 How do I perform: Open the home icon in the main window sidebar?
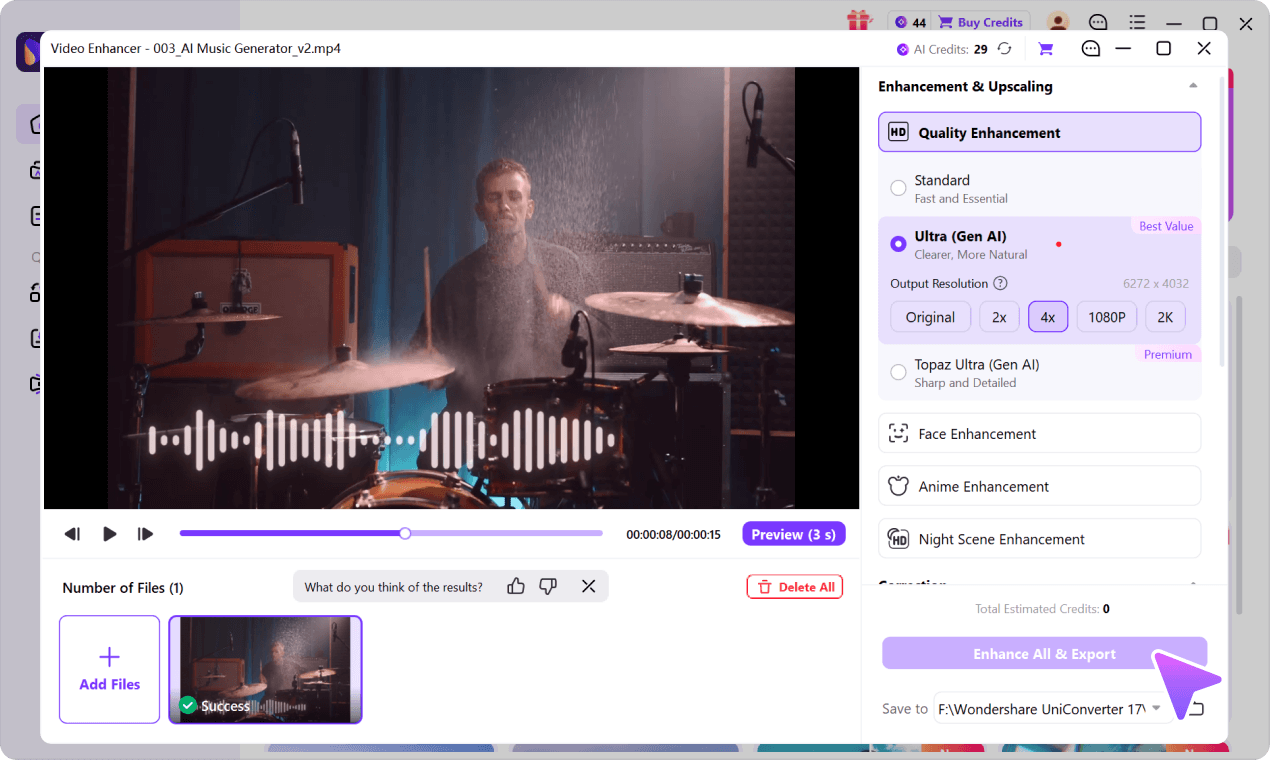[35, 124]
